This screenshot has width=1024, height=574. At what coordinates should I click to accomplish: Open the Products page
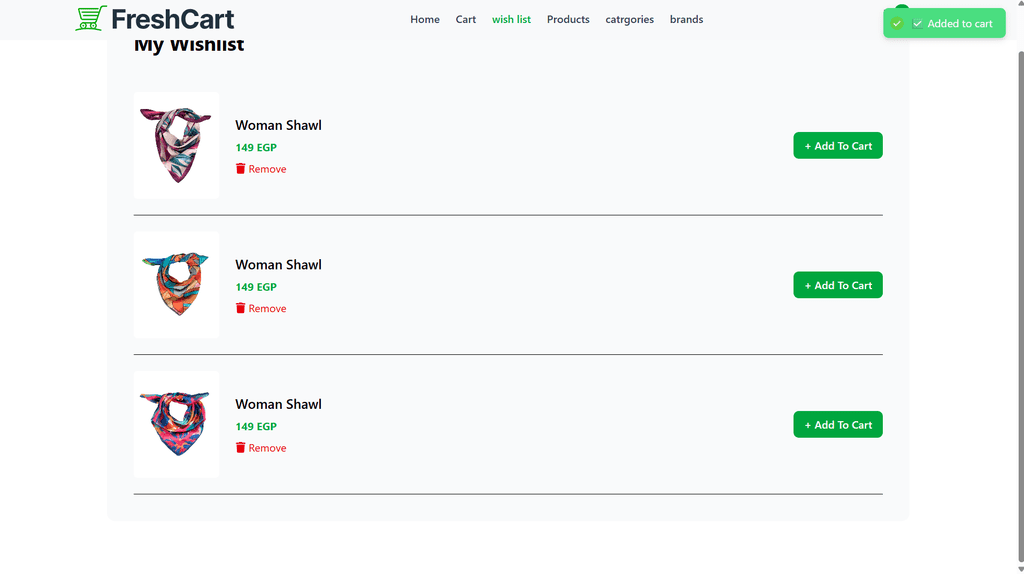[568, 19]
